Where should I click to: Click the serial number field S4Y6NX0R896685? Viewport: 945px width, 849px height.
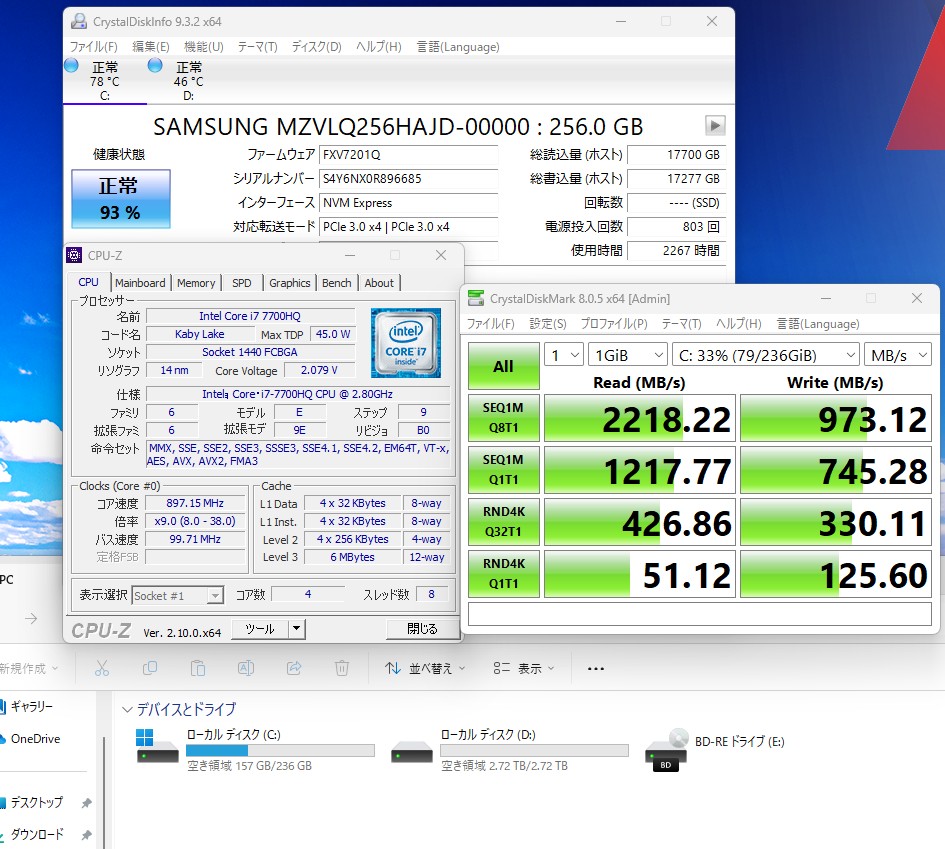click(x=409, y=179)
